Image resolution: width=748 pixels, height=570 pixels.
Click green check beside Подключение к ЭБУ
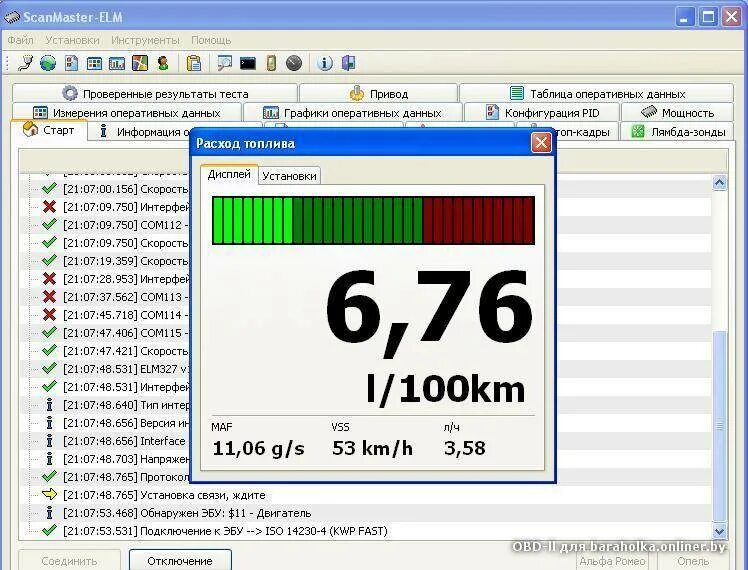(49, 530)
